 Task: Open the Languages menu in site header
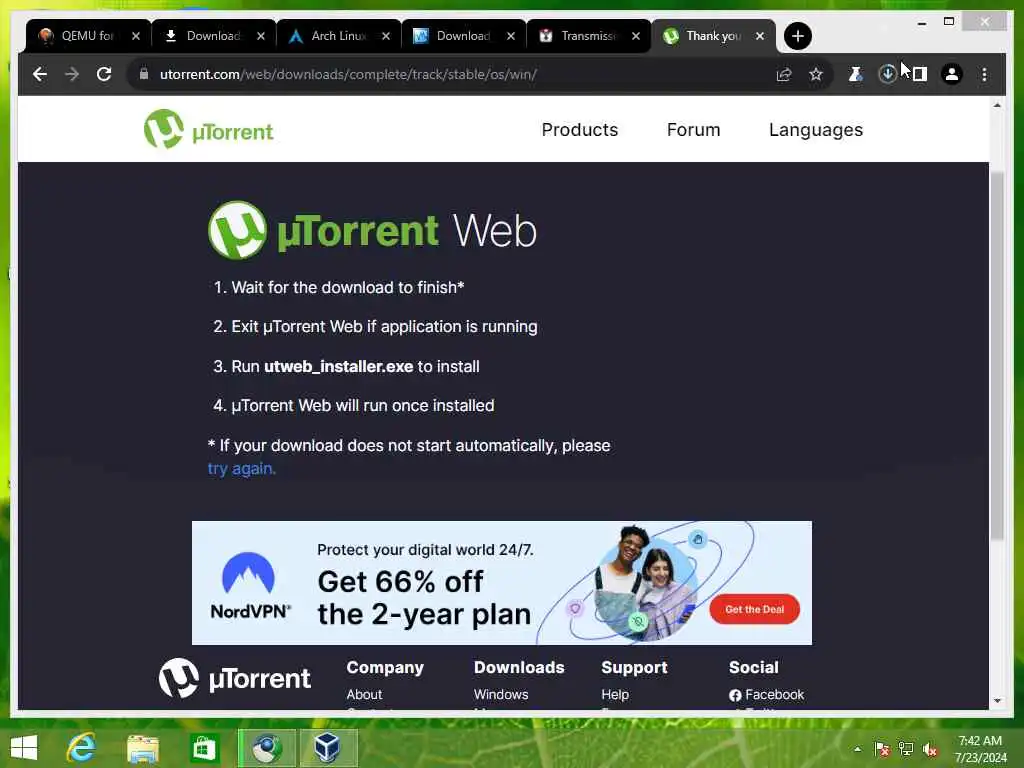click(816, 130)
